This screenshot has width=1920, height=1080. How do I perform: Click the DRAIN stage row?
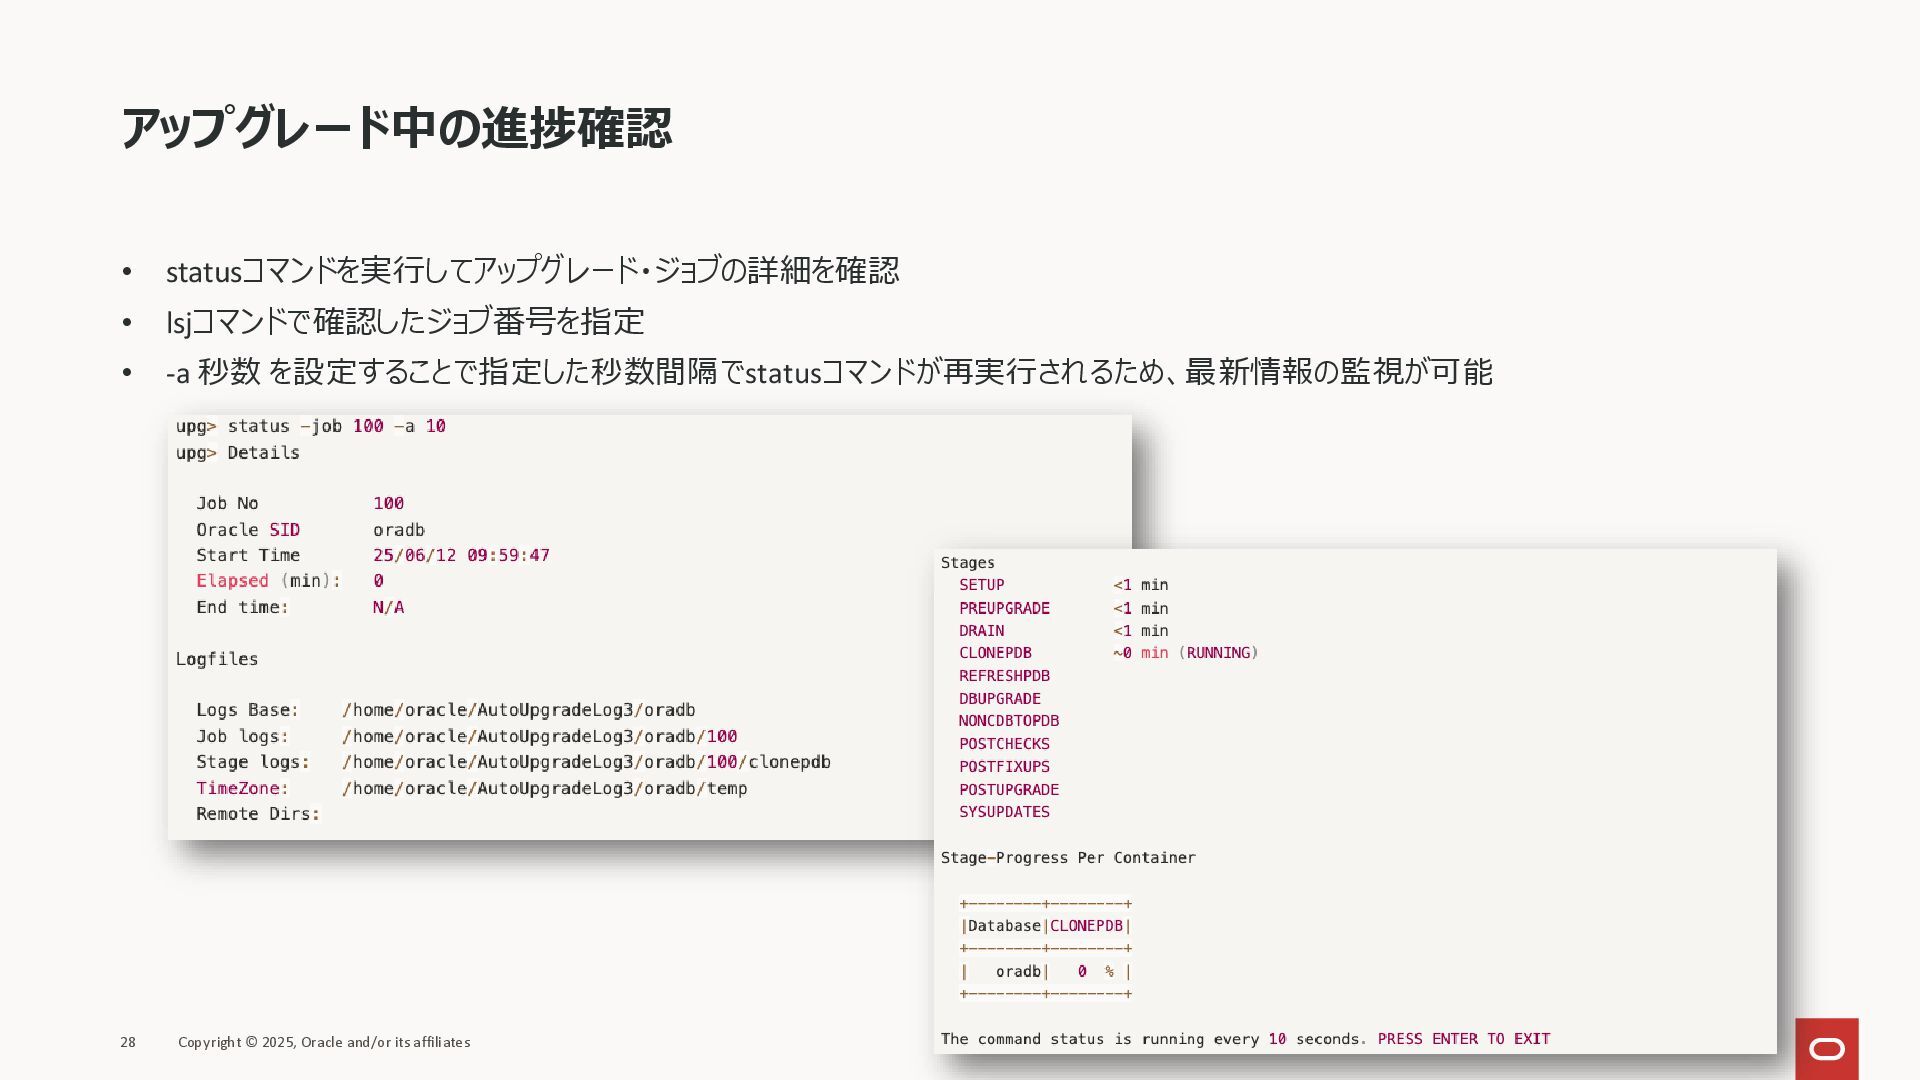coord(1063,631)
